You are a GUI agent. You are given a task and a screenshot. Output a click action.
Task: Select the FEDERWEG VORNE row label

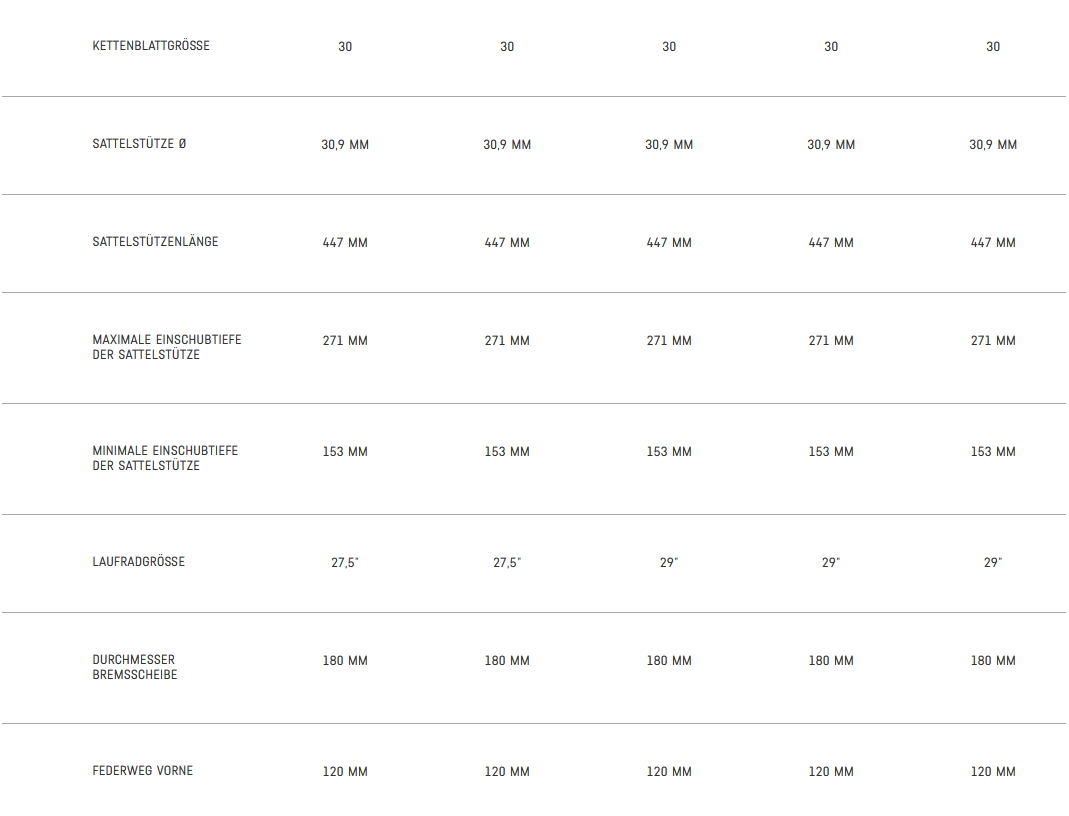click(x=143, y=771)
